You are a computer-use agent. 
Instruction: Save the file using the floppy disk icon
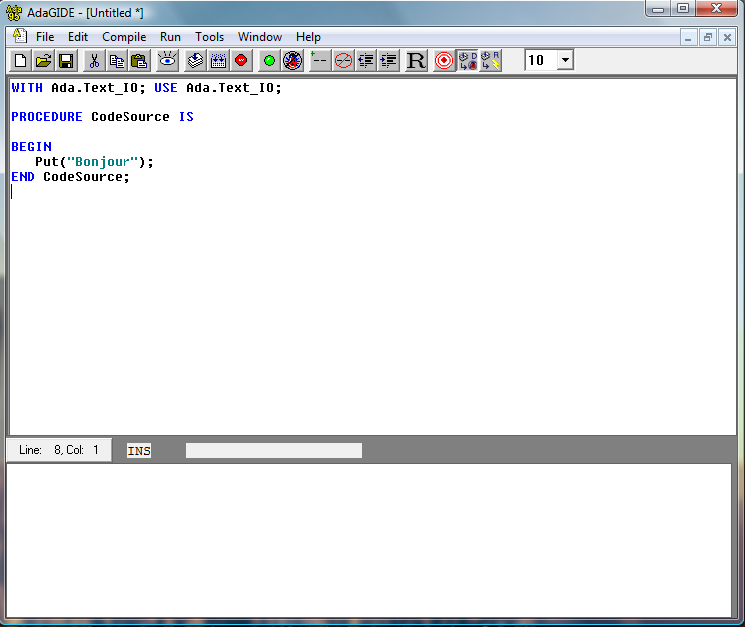[66, 61]
